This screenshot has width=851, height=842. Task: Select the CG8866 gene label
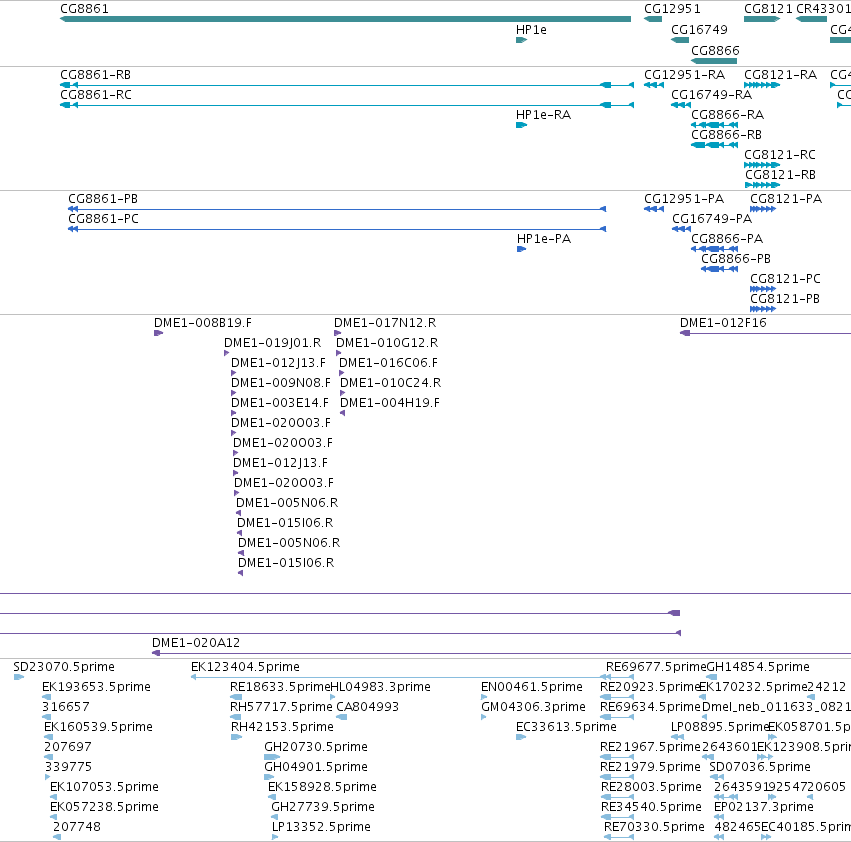(715, 50)
